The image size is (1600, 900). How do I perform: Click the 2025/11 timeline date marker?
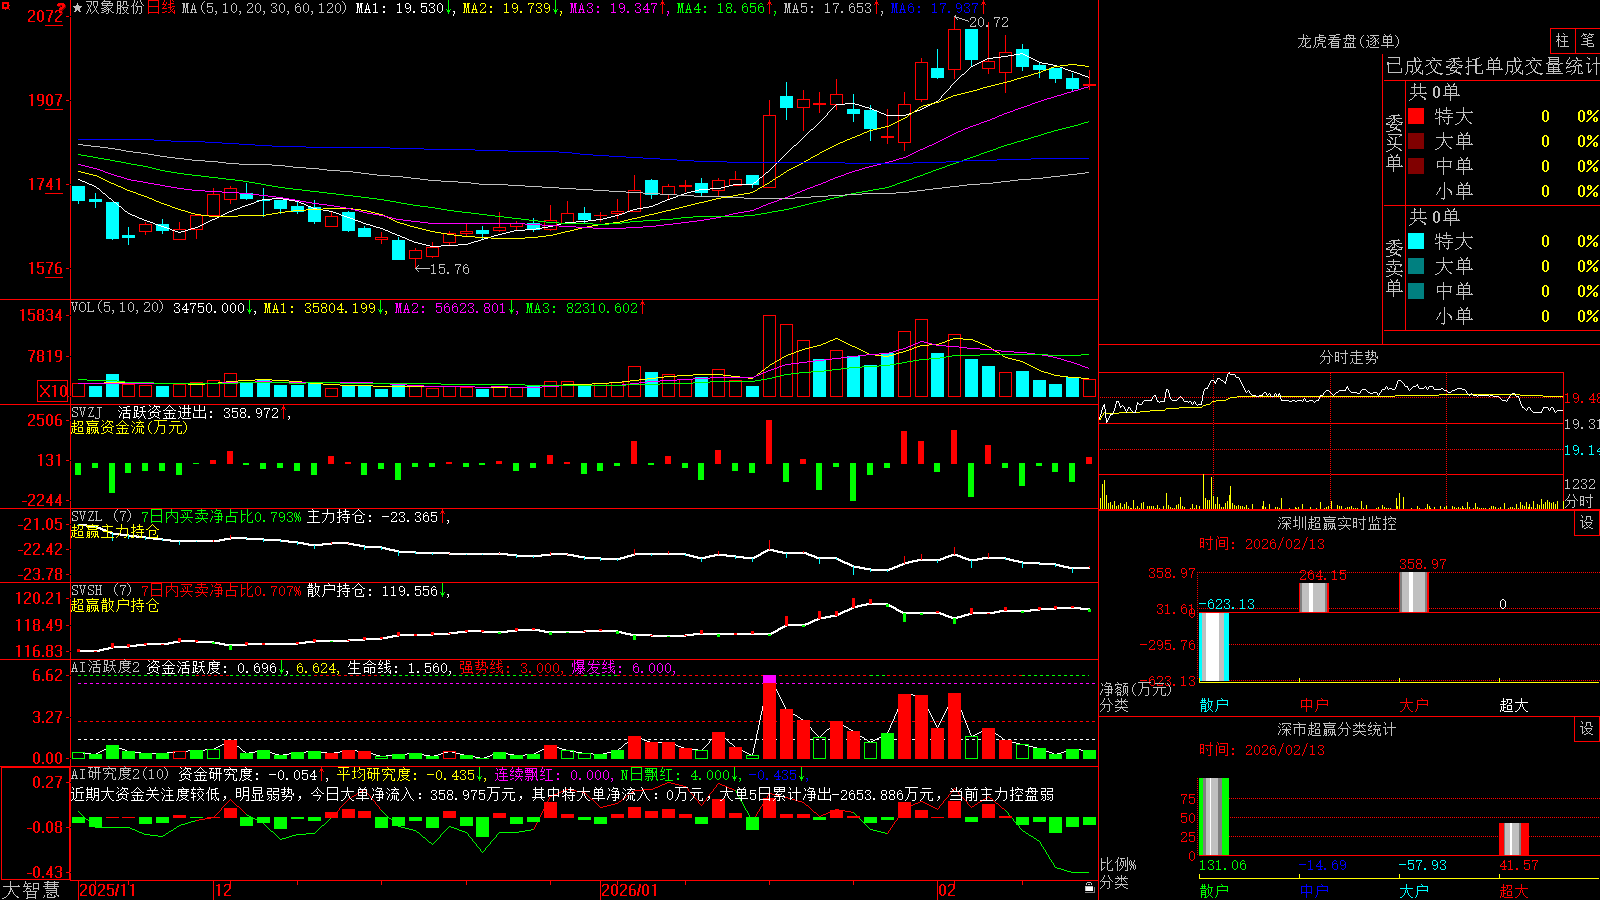tap(107, 890)
